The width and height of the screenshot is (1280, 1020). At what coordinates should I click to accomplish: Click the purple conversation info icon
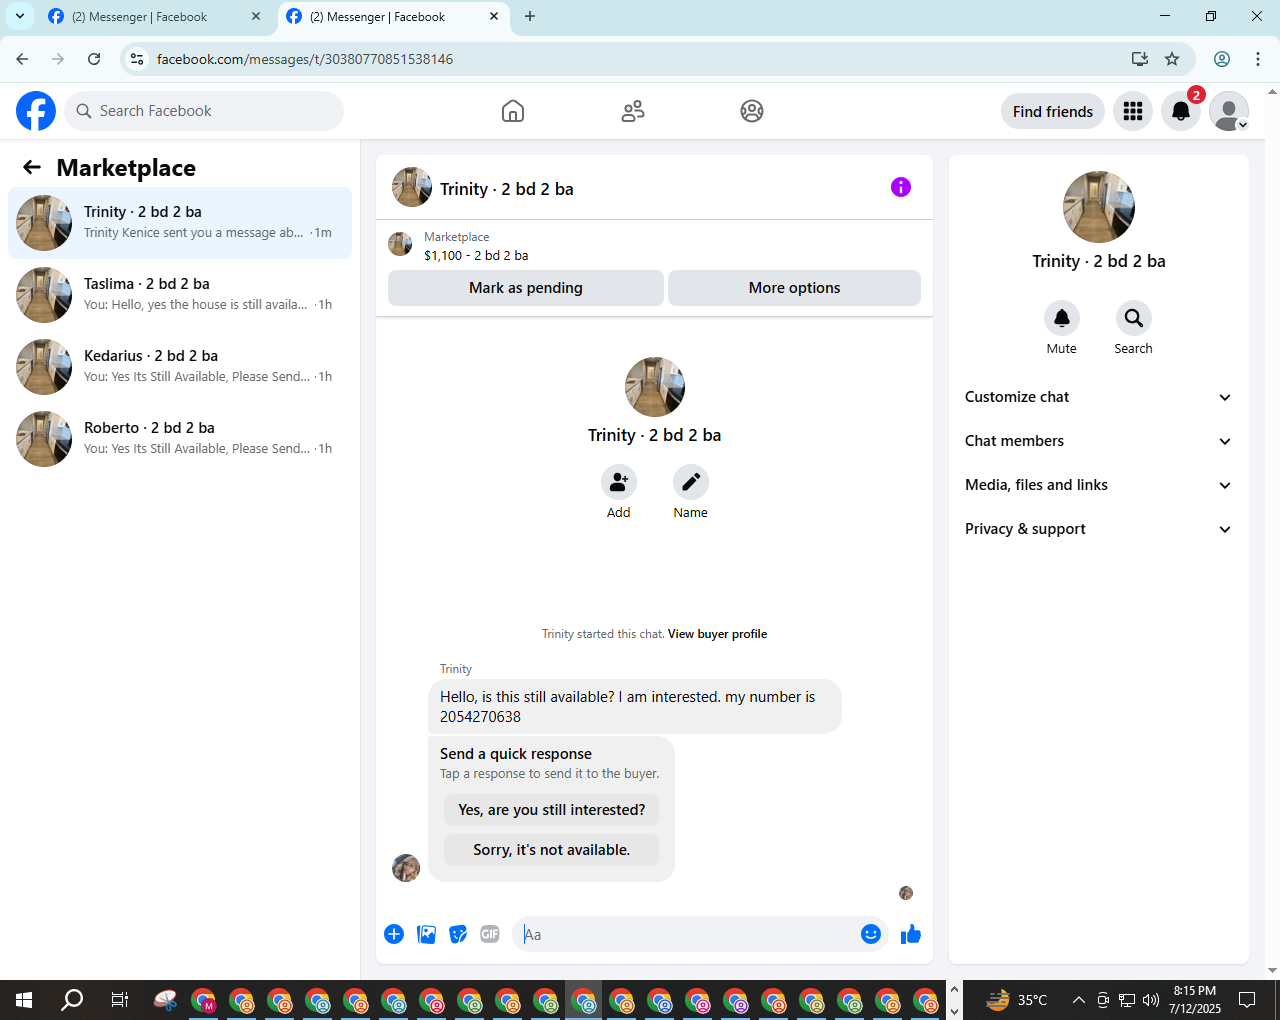901,187
